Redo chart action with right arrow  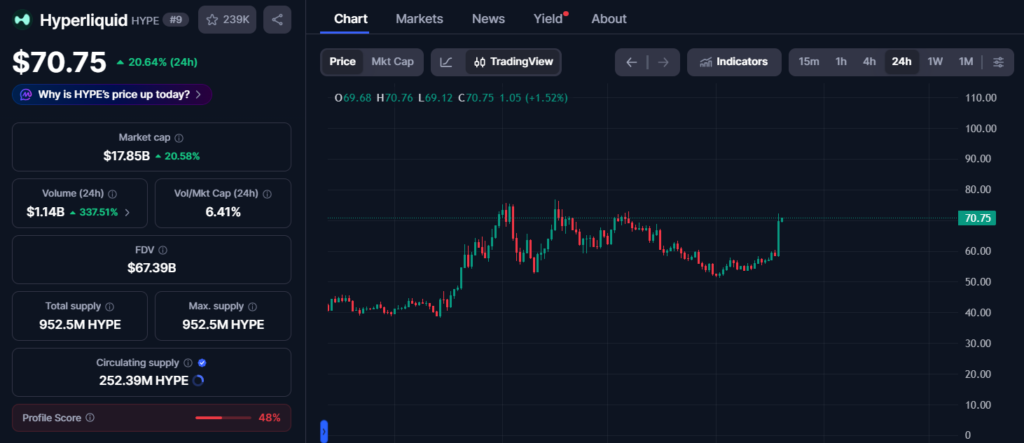tap(664, 62)
